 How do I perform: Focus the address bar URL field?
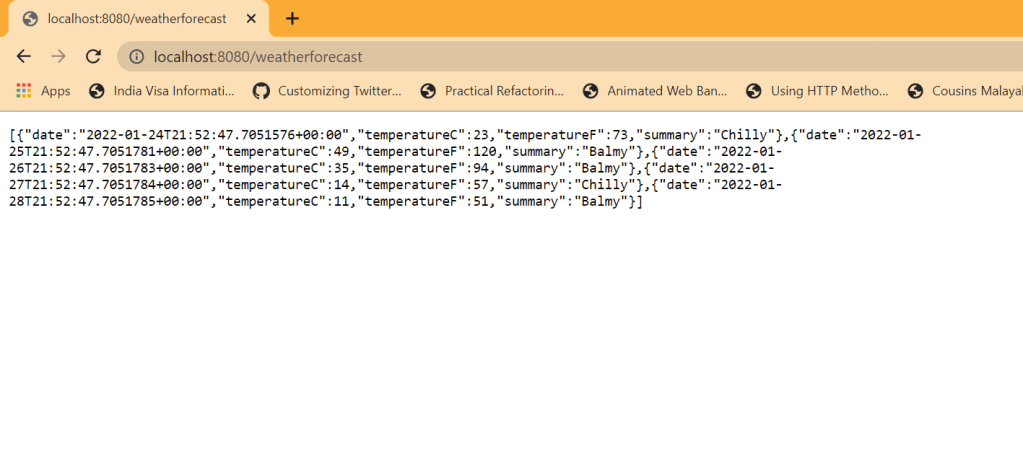(x=500, y=57)
